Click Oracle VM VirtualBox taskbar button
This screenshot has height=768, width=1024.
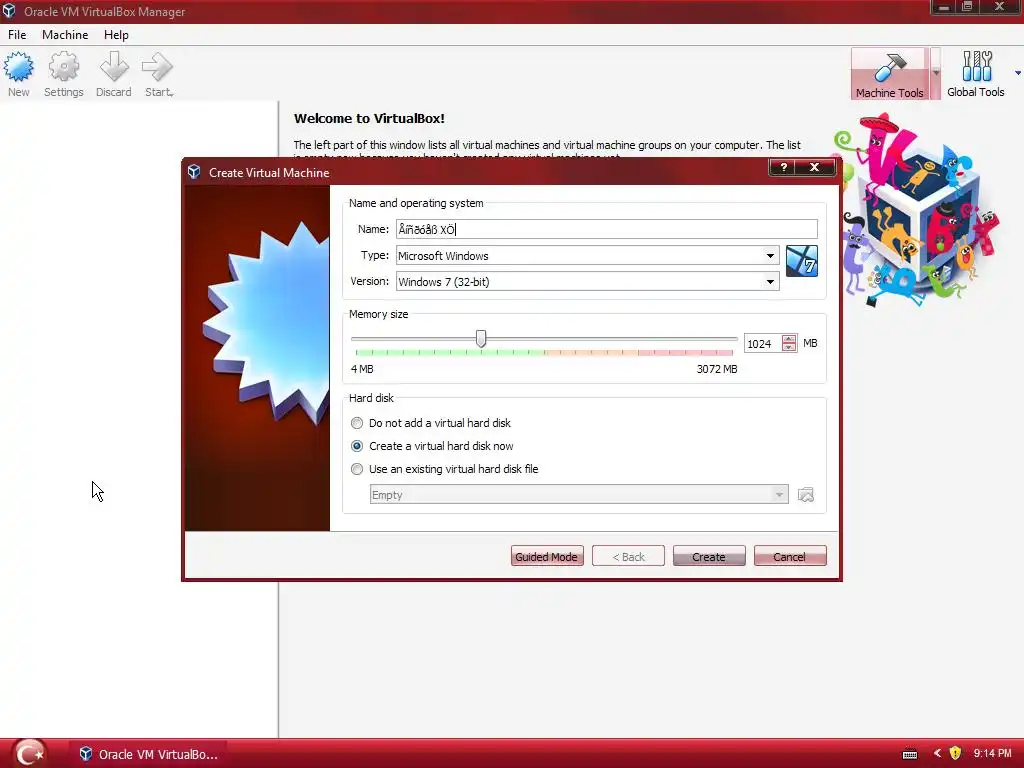pyautogui.click(x=149, y=754)
